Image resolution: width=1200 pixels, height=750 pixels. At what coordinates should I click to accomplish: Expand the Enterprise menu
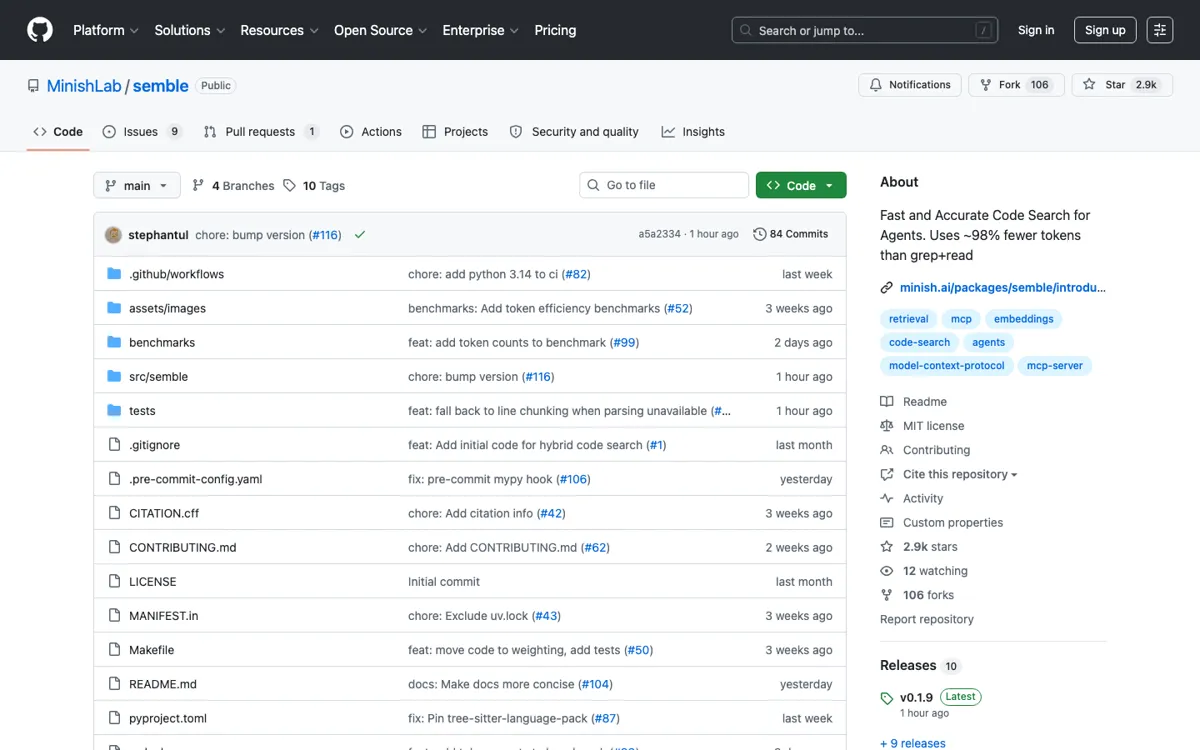pyautogui.click(x=481, y=30)
